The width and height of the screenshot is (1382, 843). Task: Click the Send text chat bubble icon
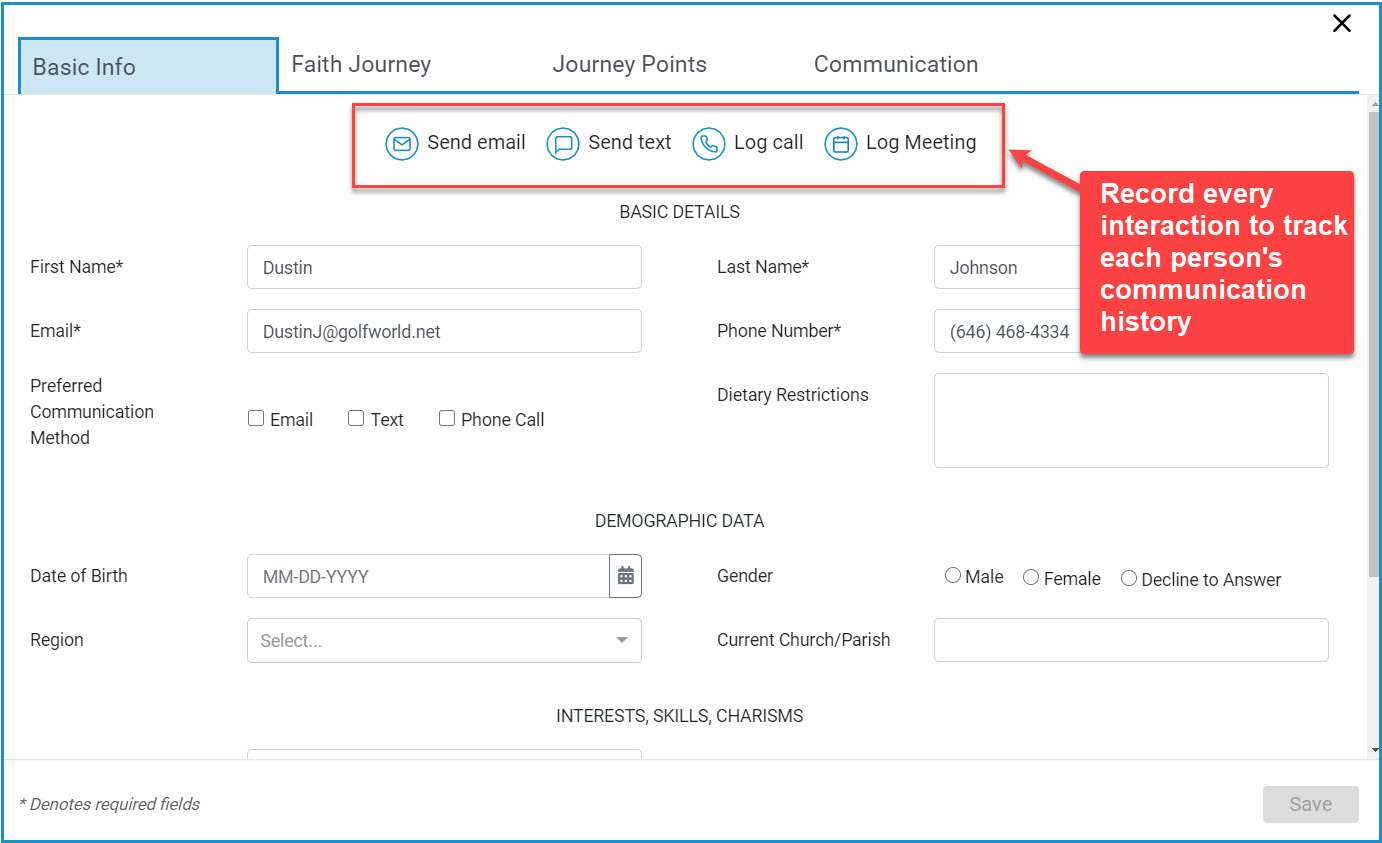tap(563, 144)
